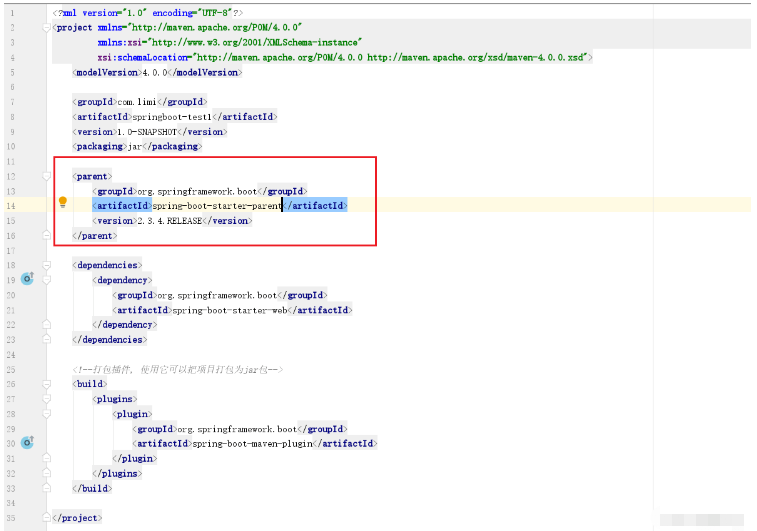Click the xml version declaration on line 1

click(148, 13)
